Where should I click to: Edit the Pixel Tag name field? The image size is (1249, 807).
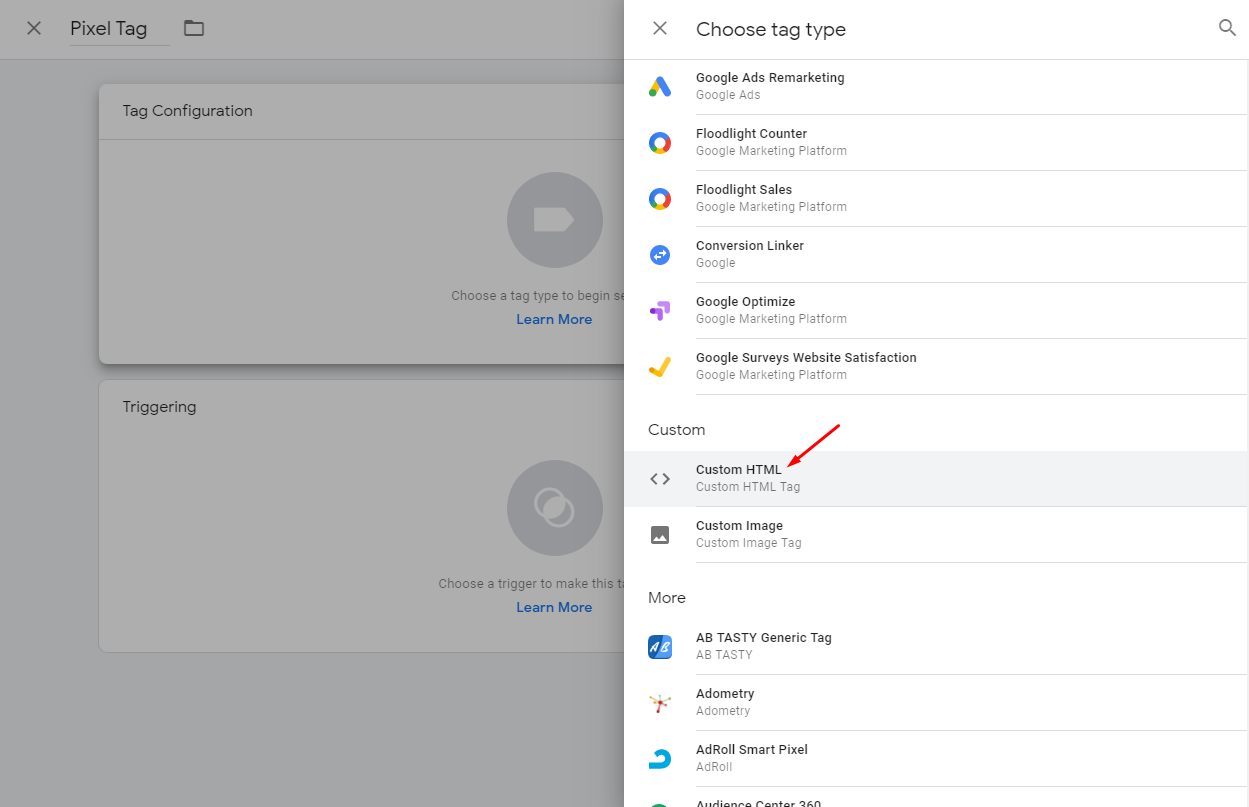click(119, 29)
